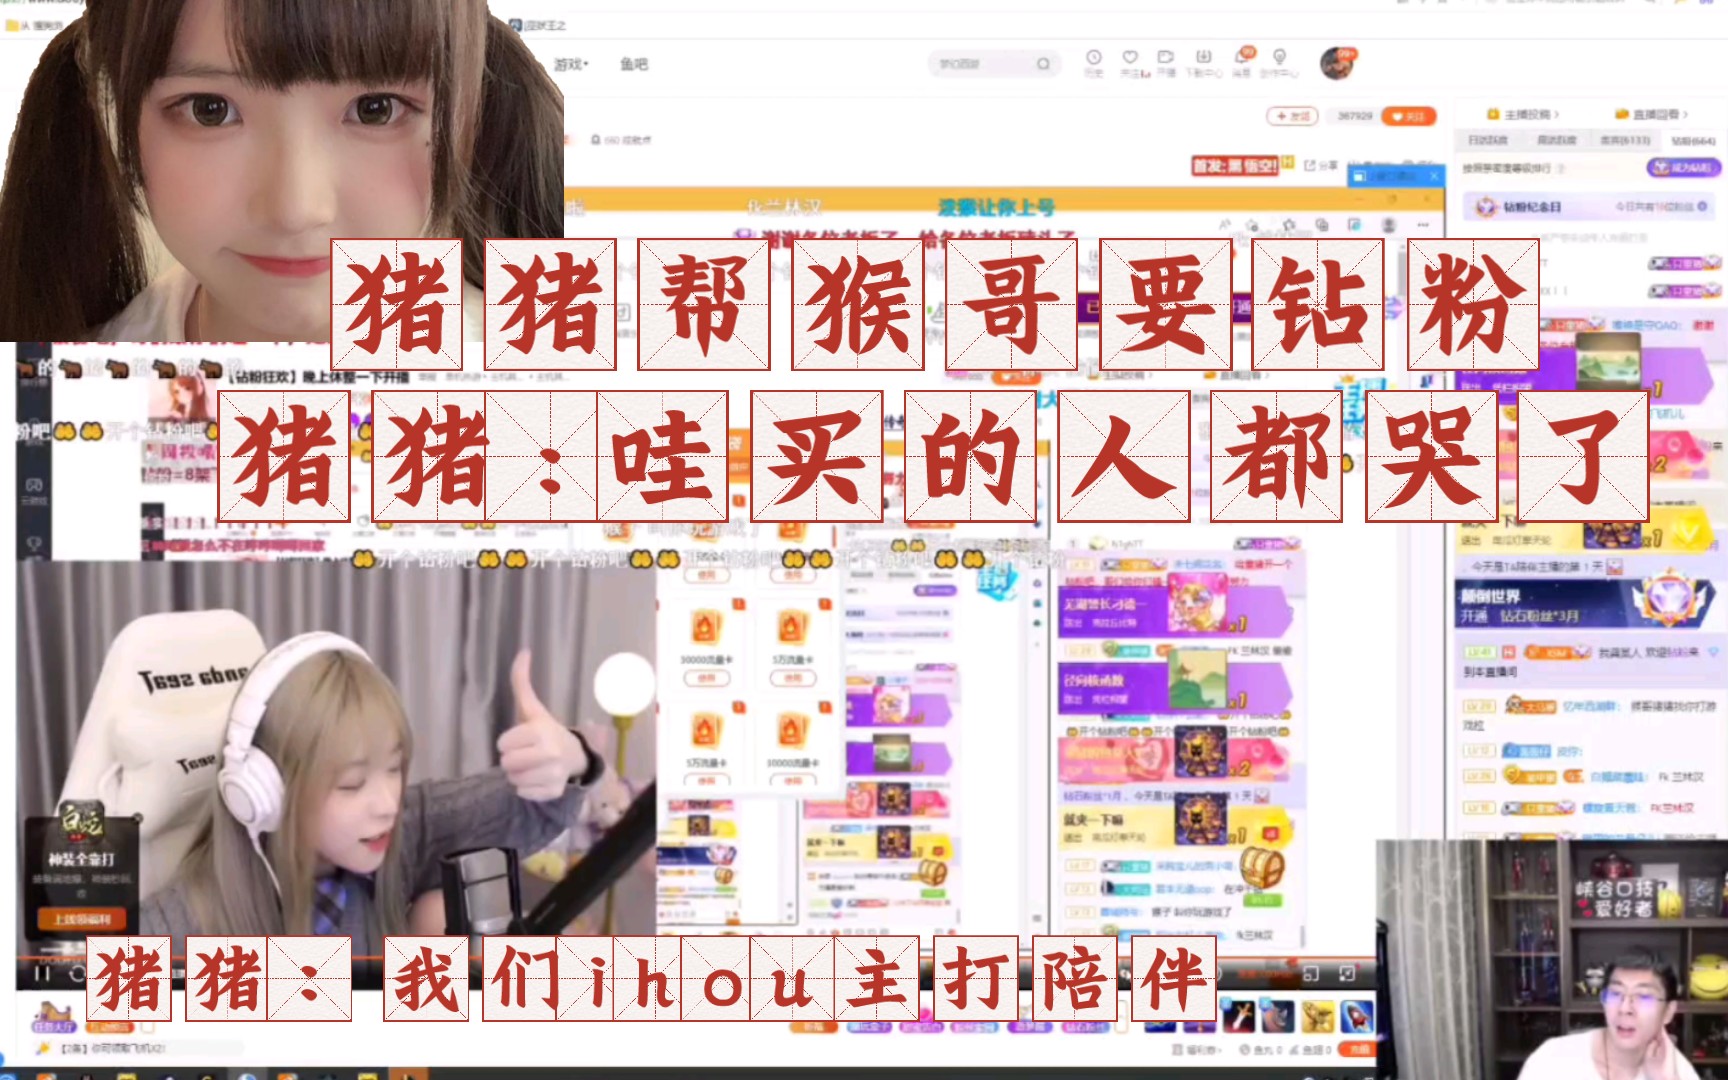The height and width of the screenshot is (1080, 1728).
Task: Open the 直播回看 link
Action: coord(1651,114)
